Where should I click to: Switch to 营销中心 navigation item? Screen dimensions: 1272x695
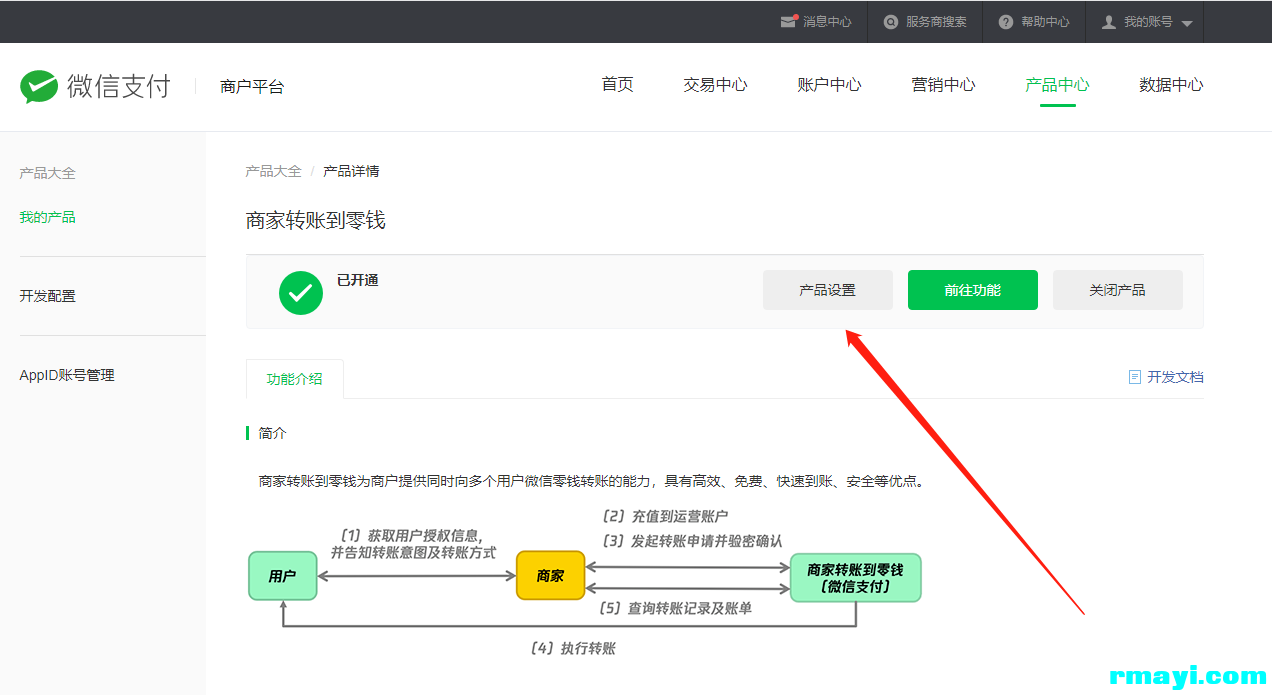(x=943, y=85)
